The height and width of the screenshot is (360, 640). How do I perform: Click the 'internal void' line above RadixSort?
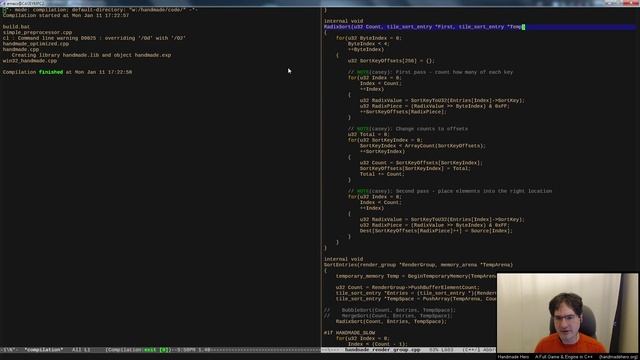click(343, 21)
